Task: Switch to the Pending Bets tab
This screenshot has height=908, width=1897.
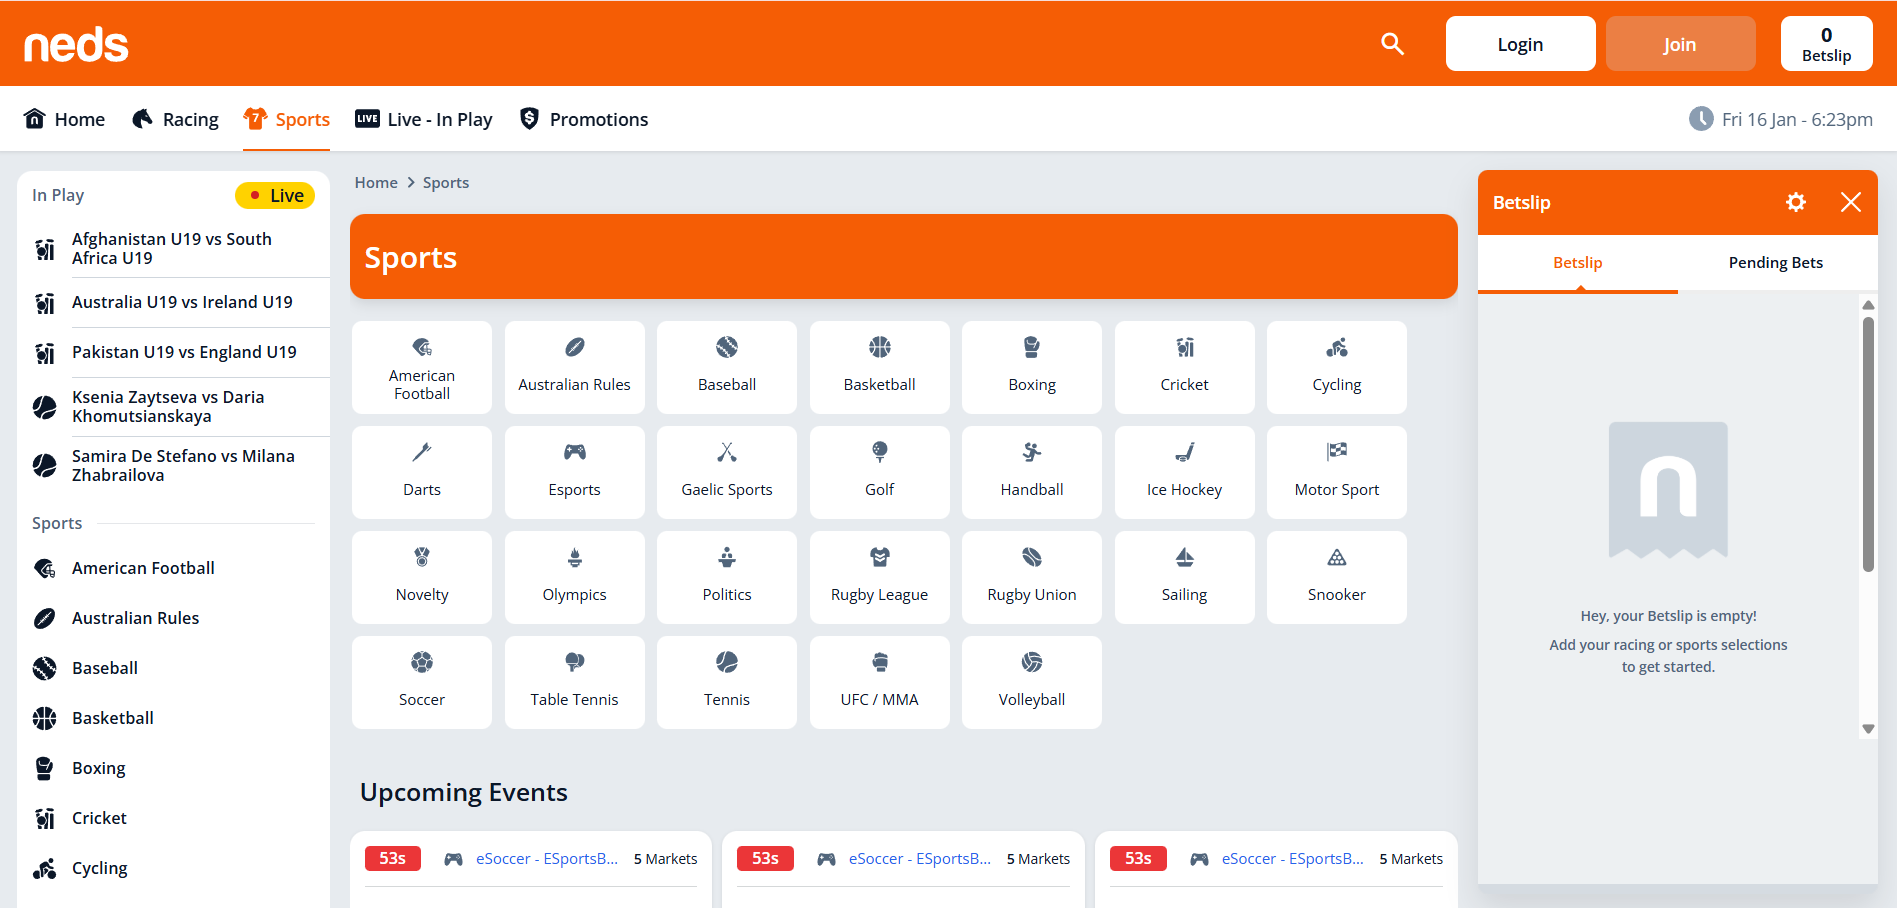Action: point(1776,263)
